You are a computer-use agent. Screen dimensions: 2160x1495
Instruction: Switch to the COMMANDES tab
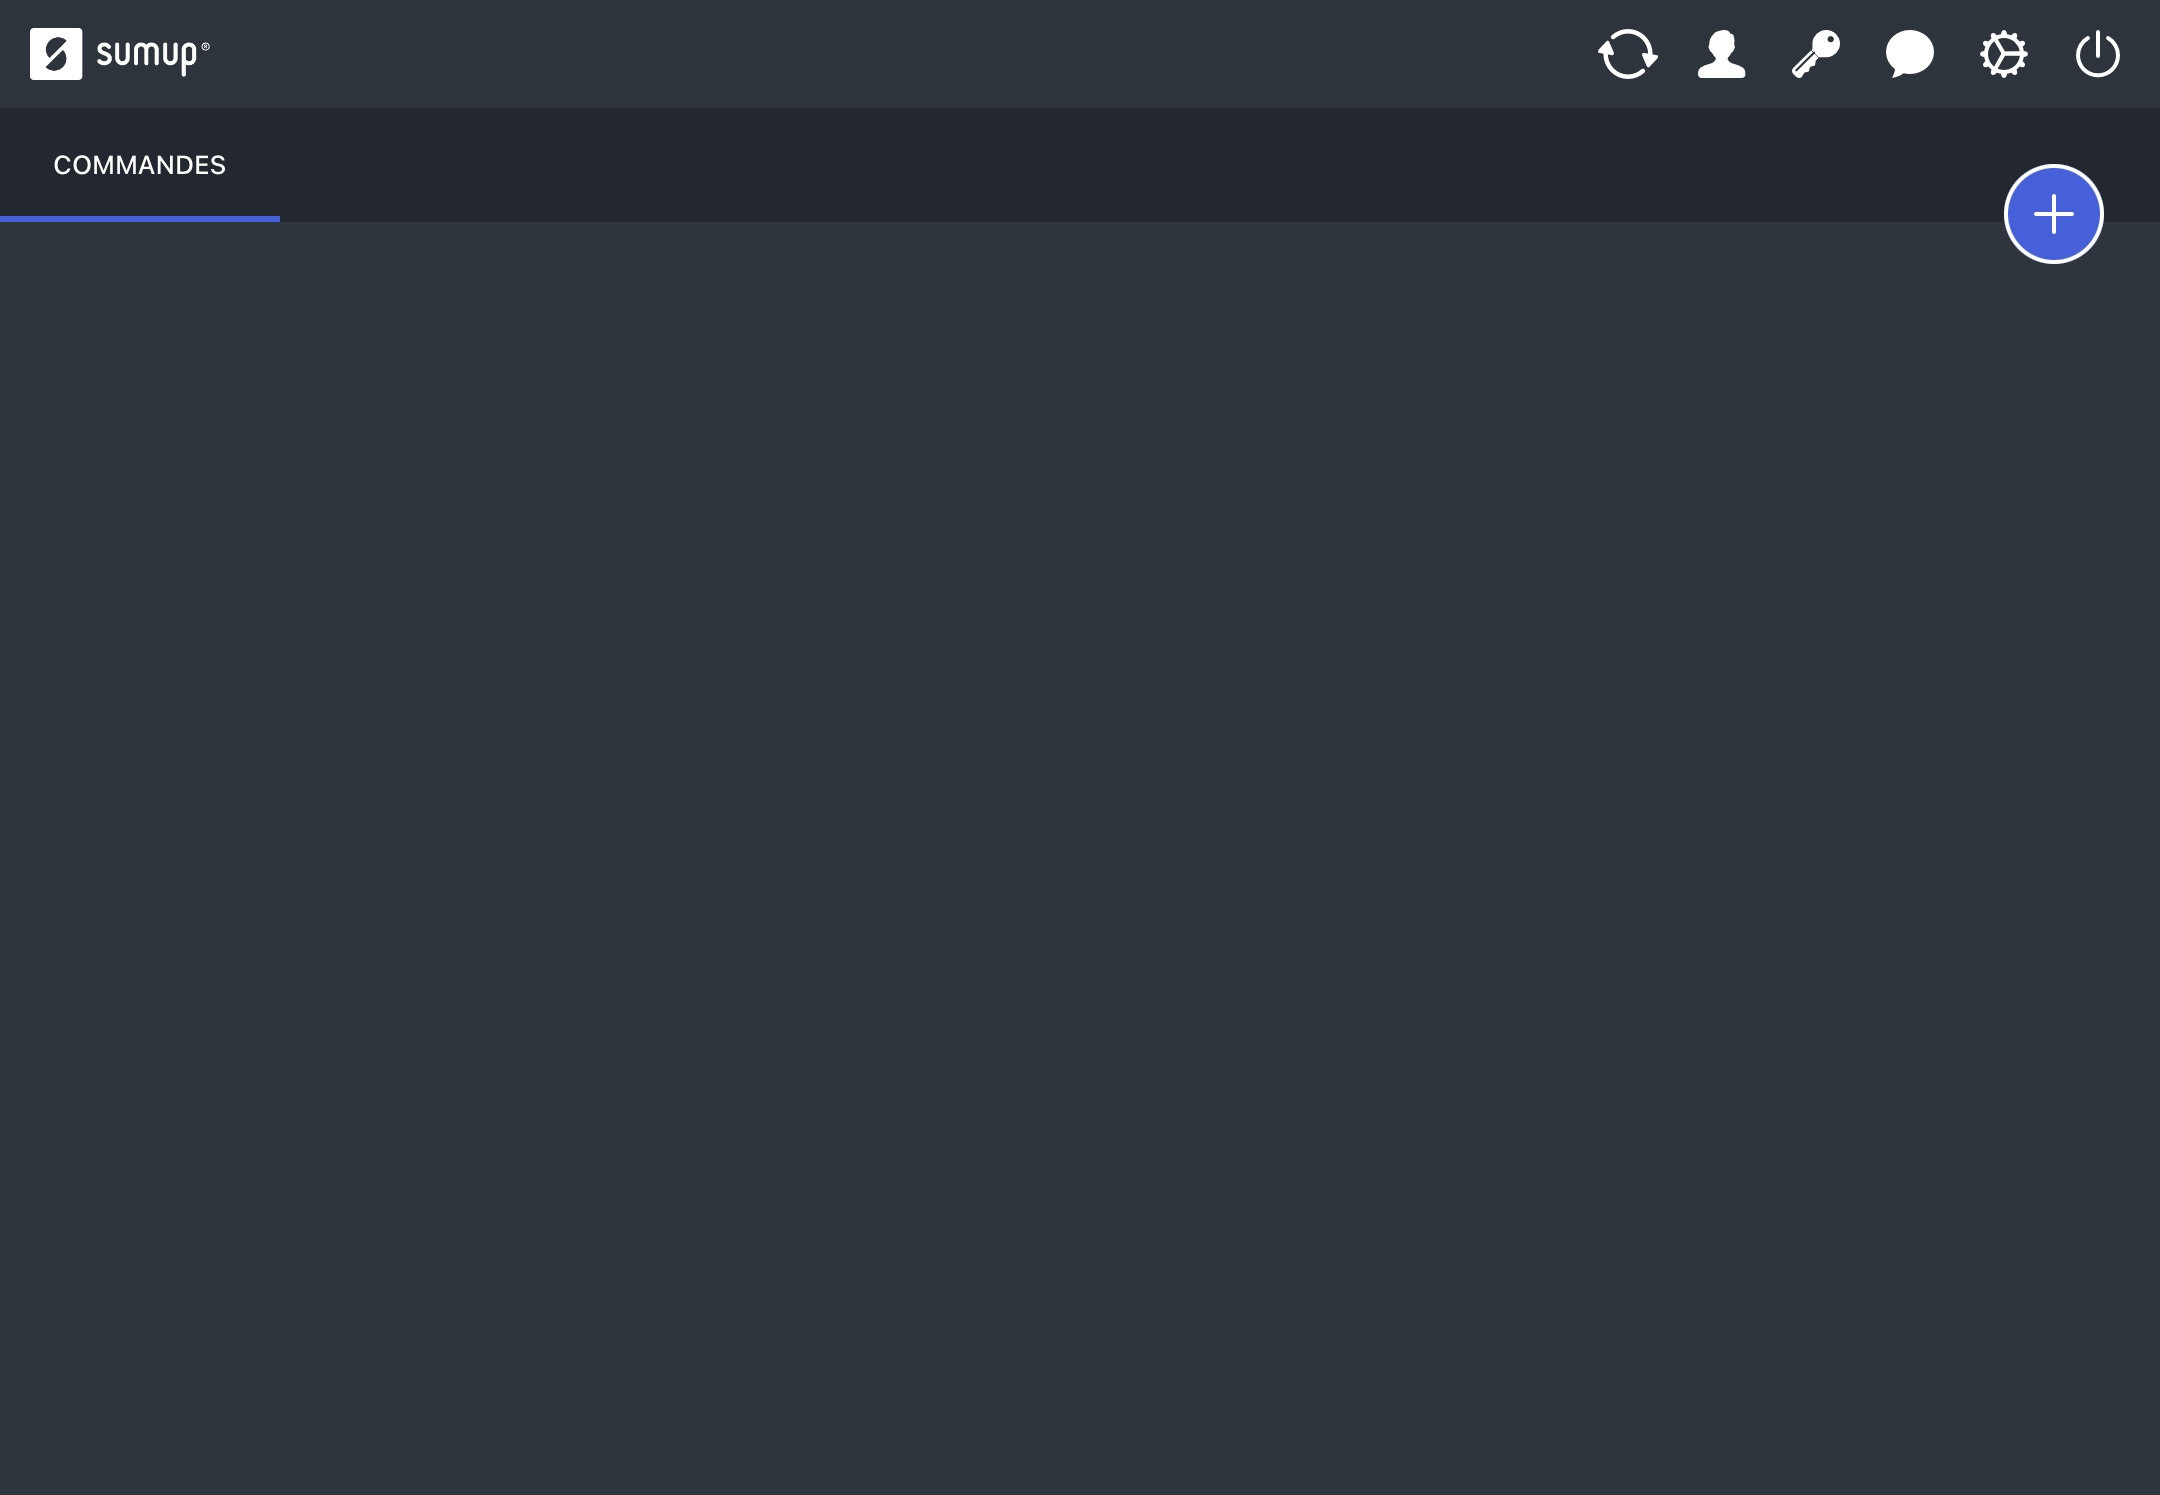140,165
